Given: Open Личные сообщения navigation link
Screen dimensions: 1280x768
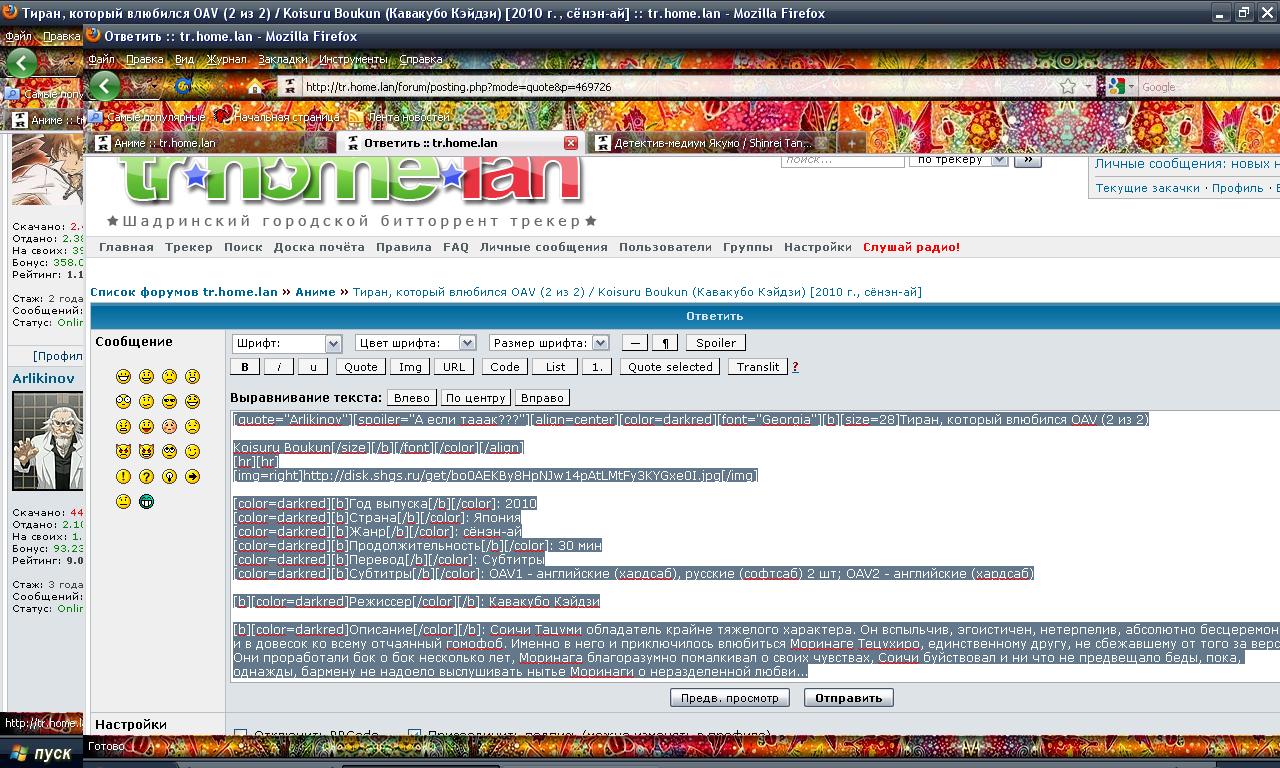Looking at the screenshot, I should [x=544, y=247].
